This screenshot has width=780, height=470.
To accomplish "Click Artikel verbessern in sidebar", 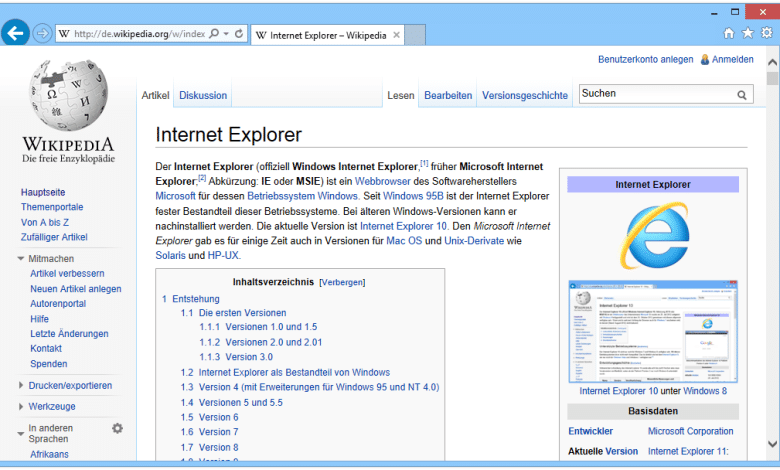I will 67,274.
